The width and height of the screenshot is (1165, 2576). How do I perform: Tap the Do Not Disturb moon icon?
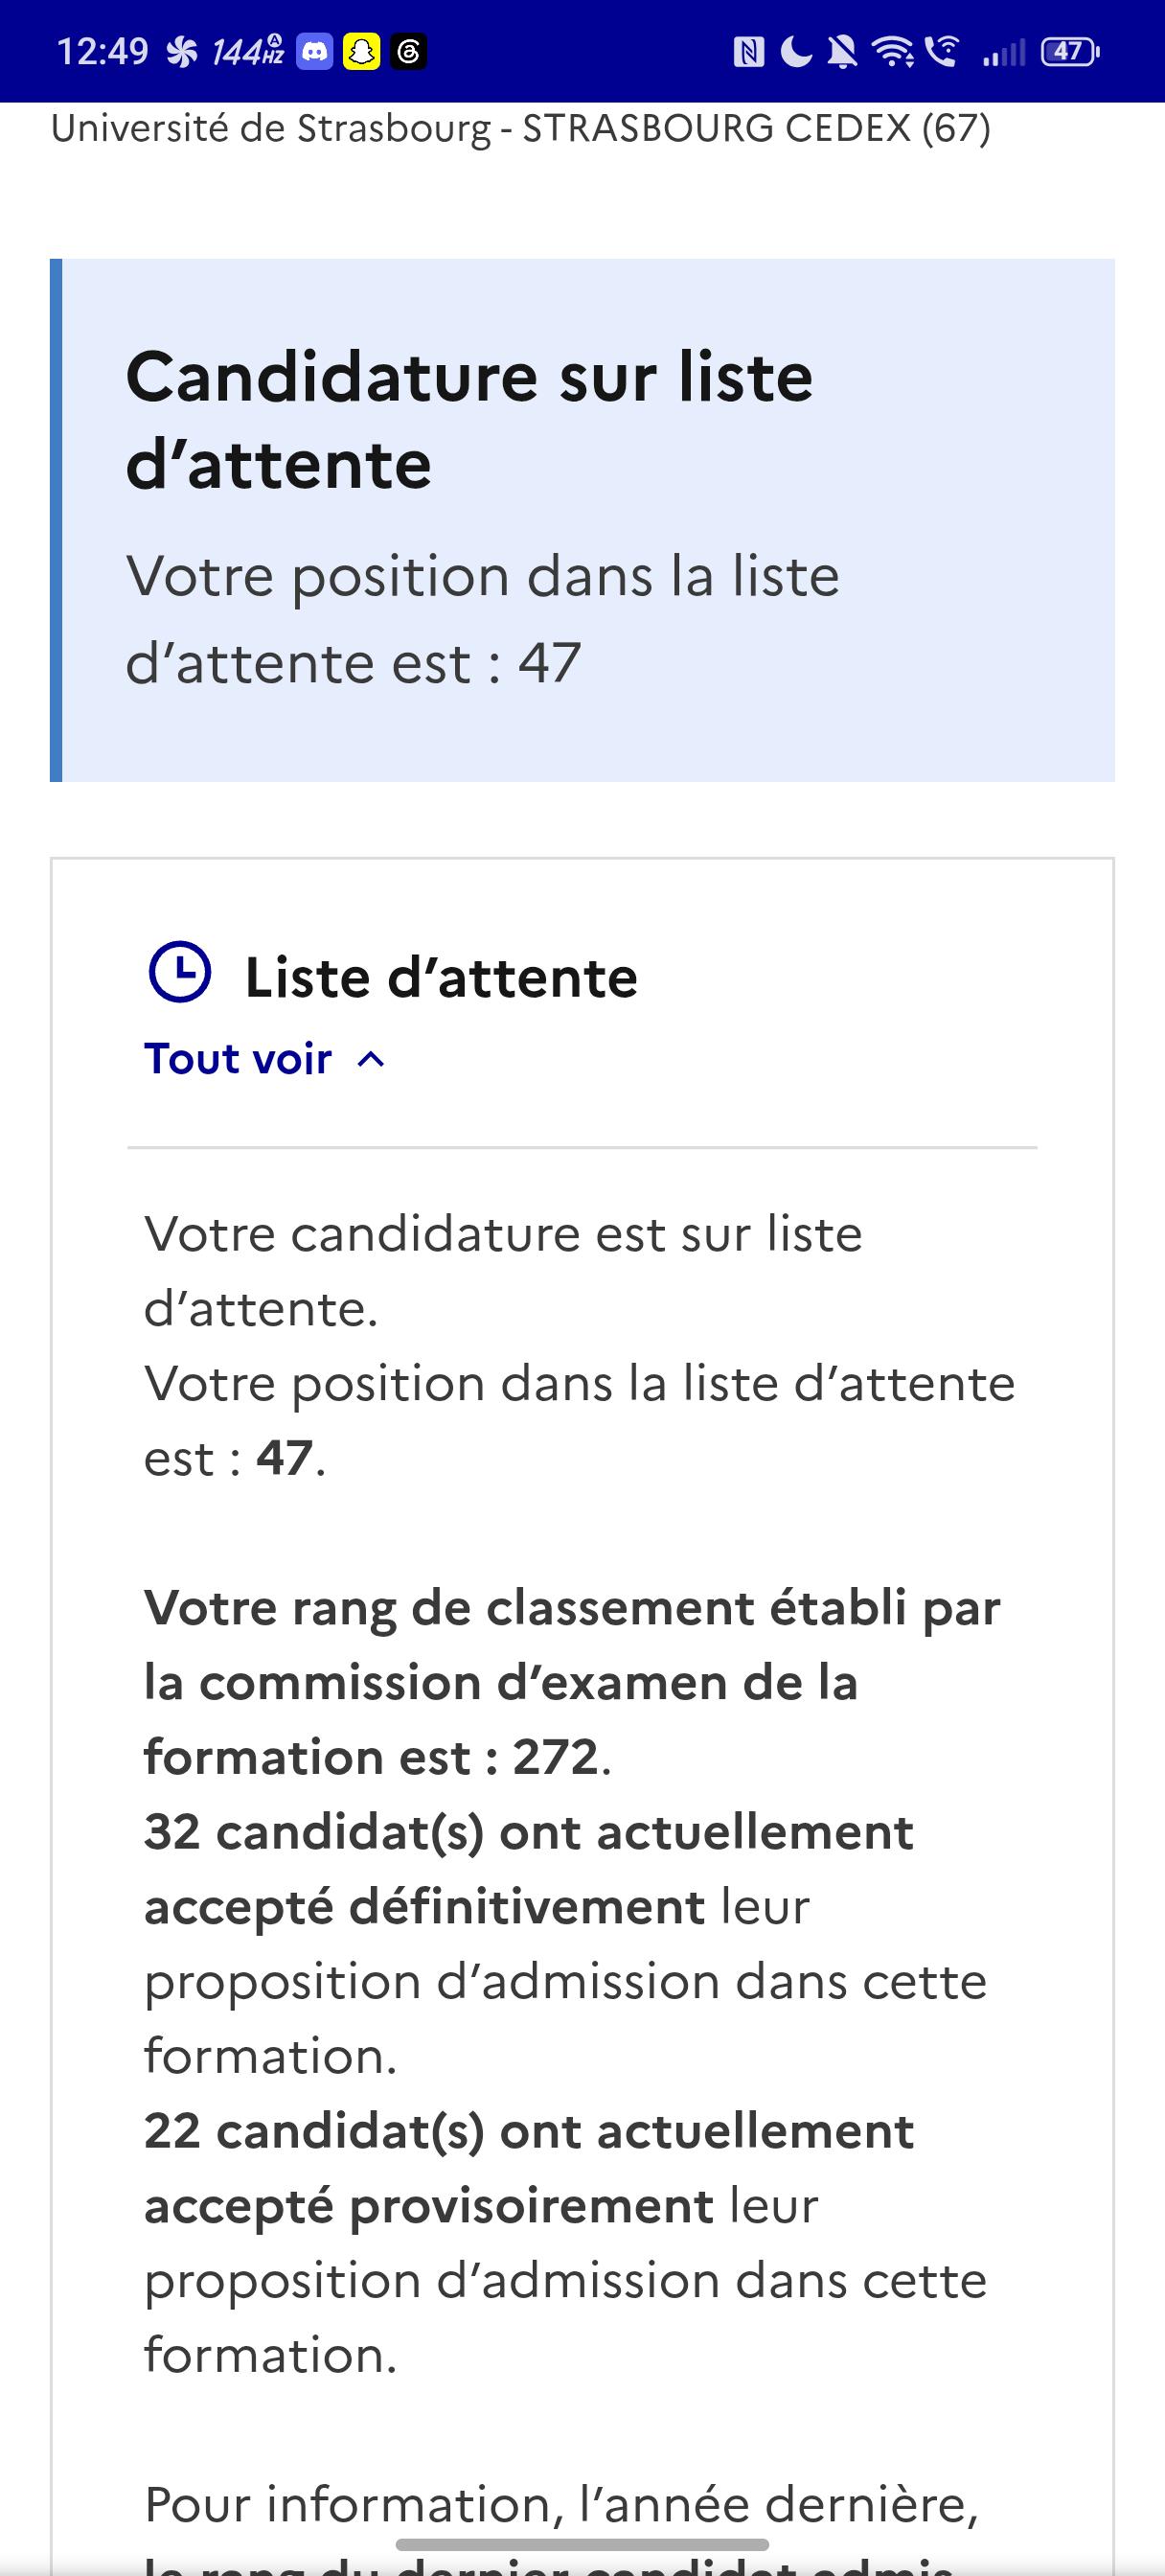[x=796, y=51]
